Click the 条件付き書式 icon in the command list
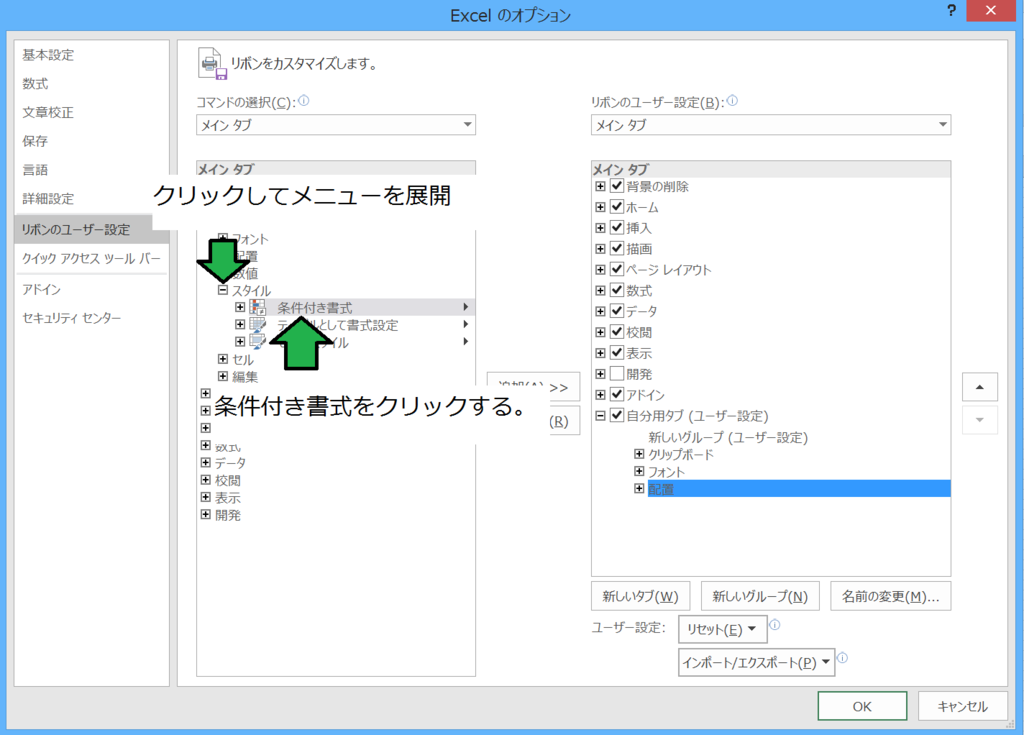1024x735 pixels. click(x=258, y=307)
